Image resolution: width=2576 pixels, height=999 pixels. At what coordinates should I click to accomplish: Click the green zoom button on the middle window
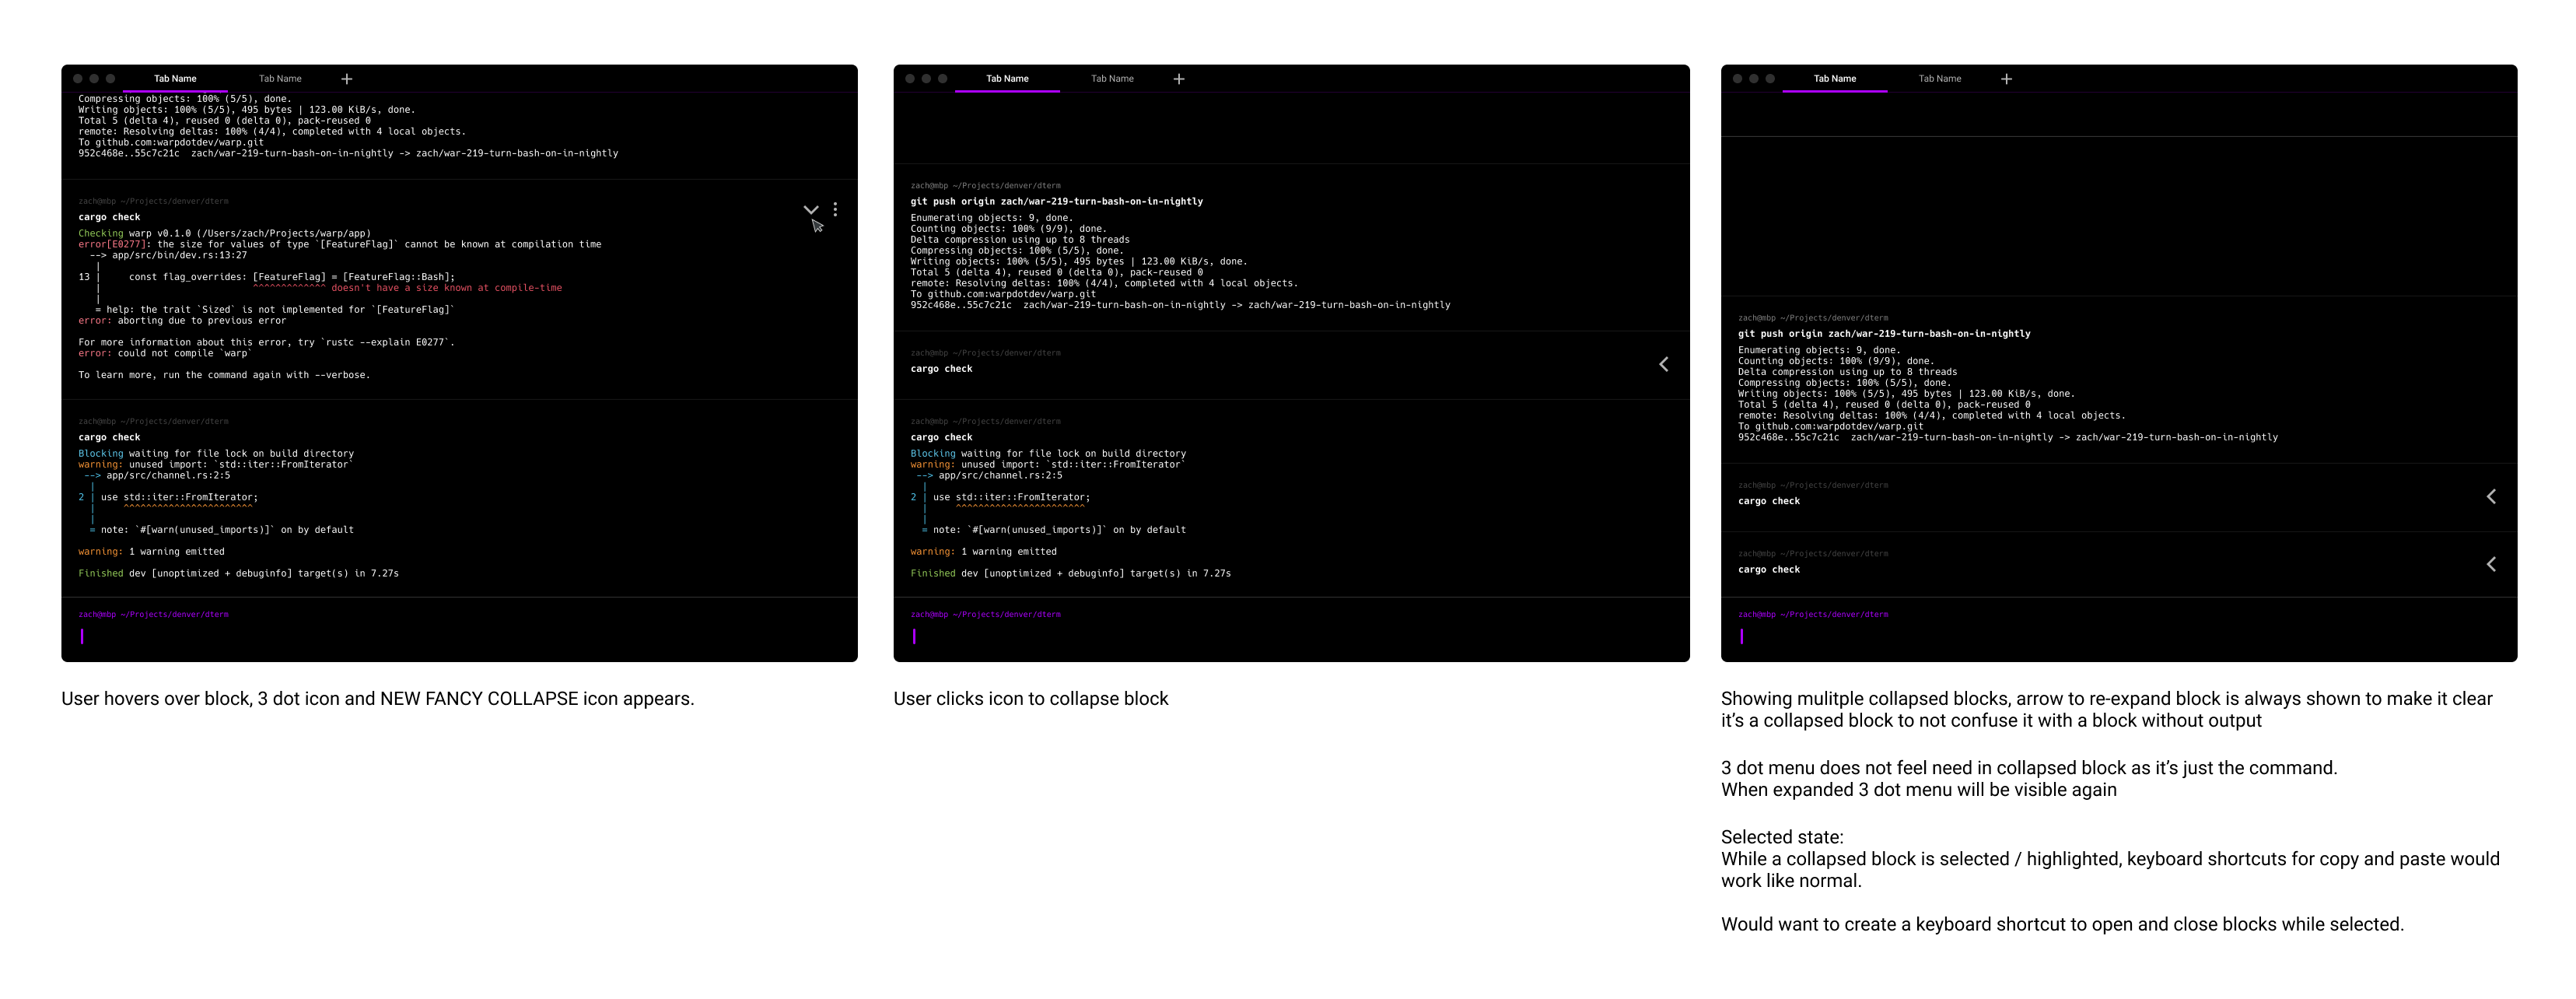943,78
